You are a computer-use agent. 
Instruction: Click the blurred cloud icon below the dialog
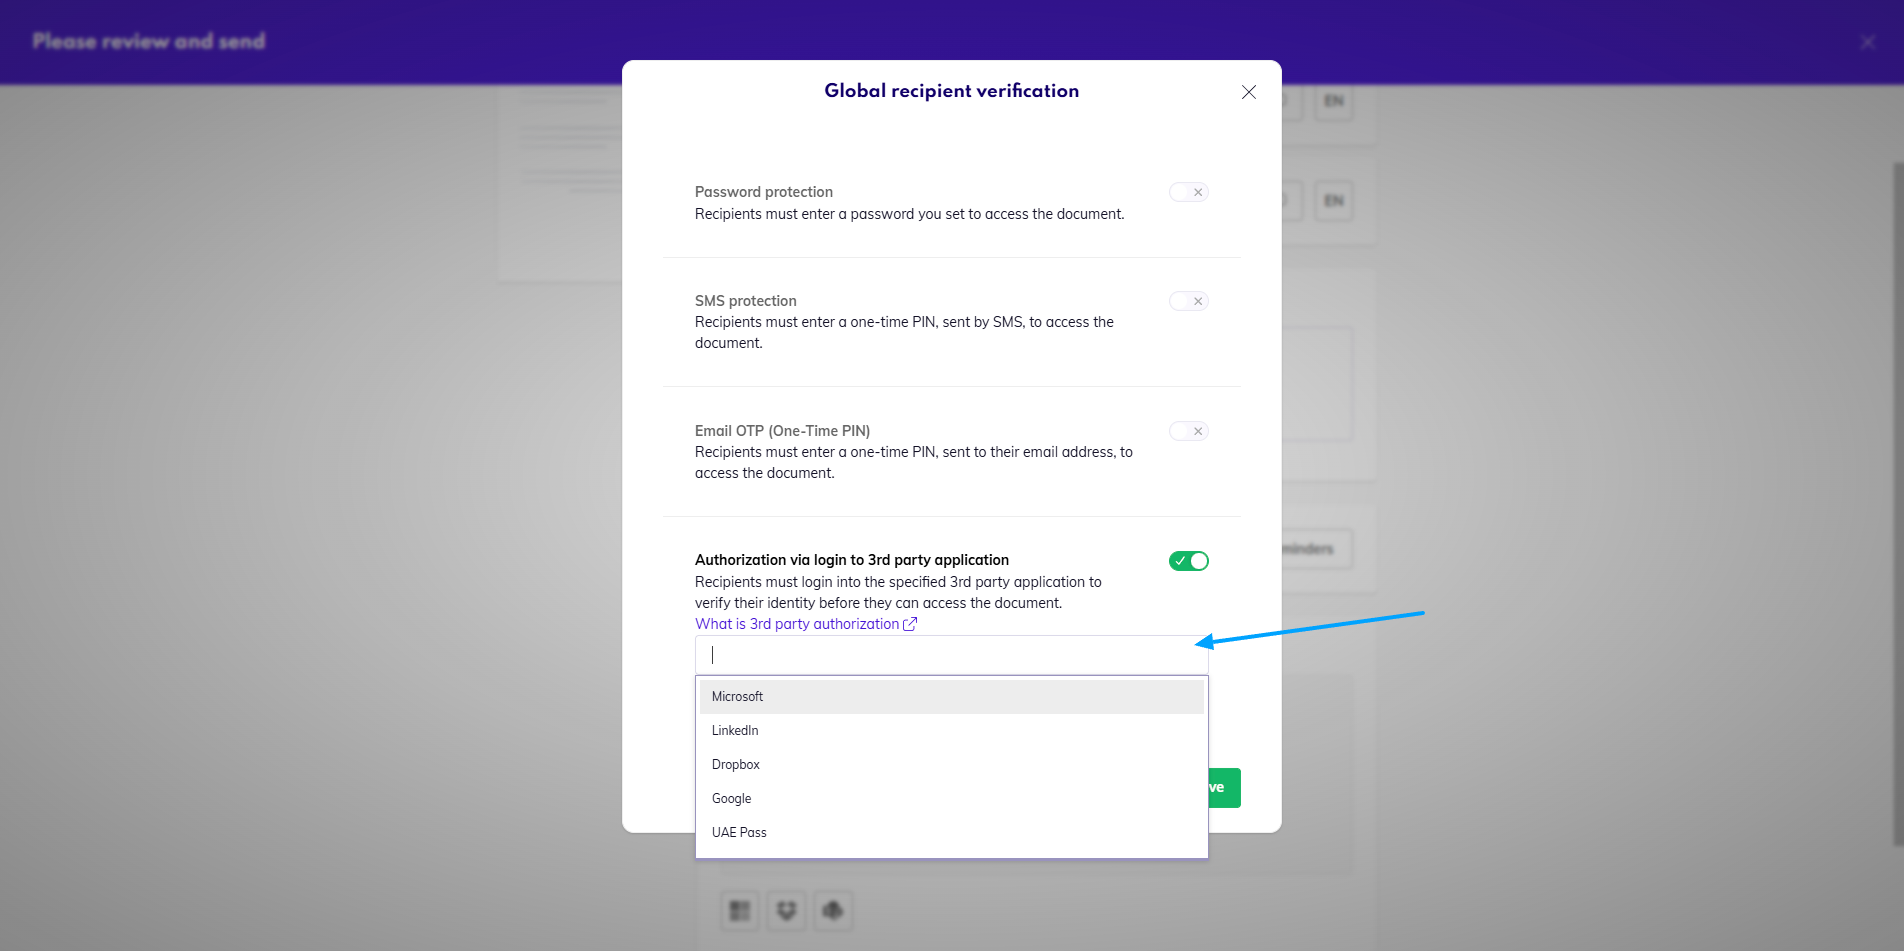832,910
